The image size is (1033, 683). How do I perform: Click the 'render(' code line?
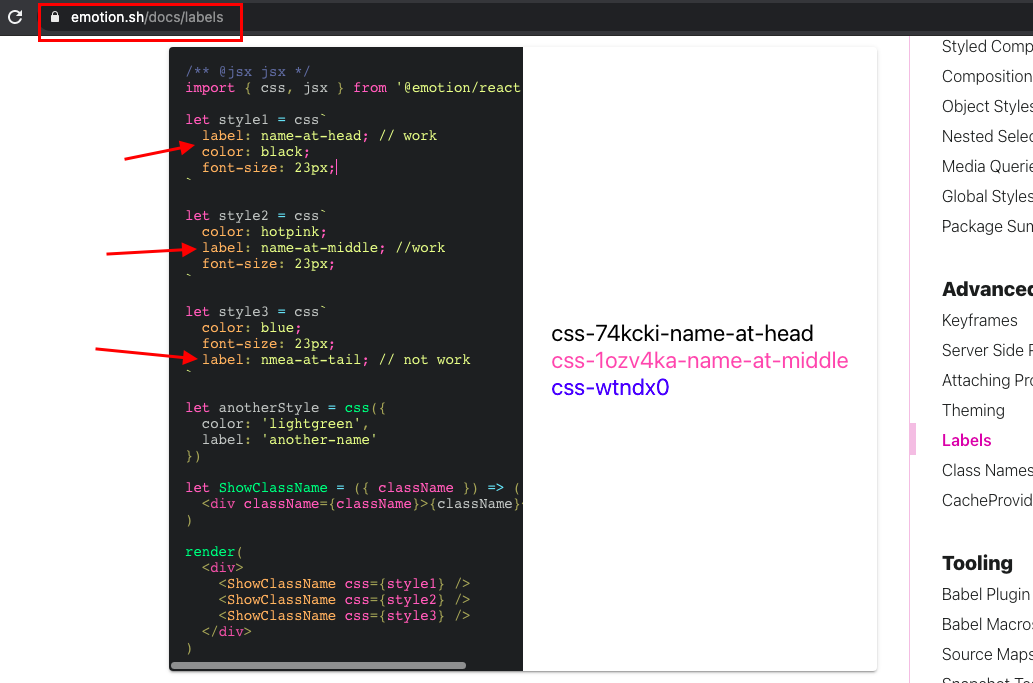[214, 552]
